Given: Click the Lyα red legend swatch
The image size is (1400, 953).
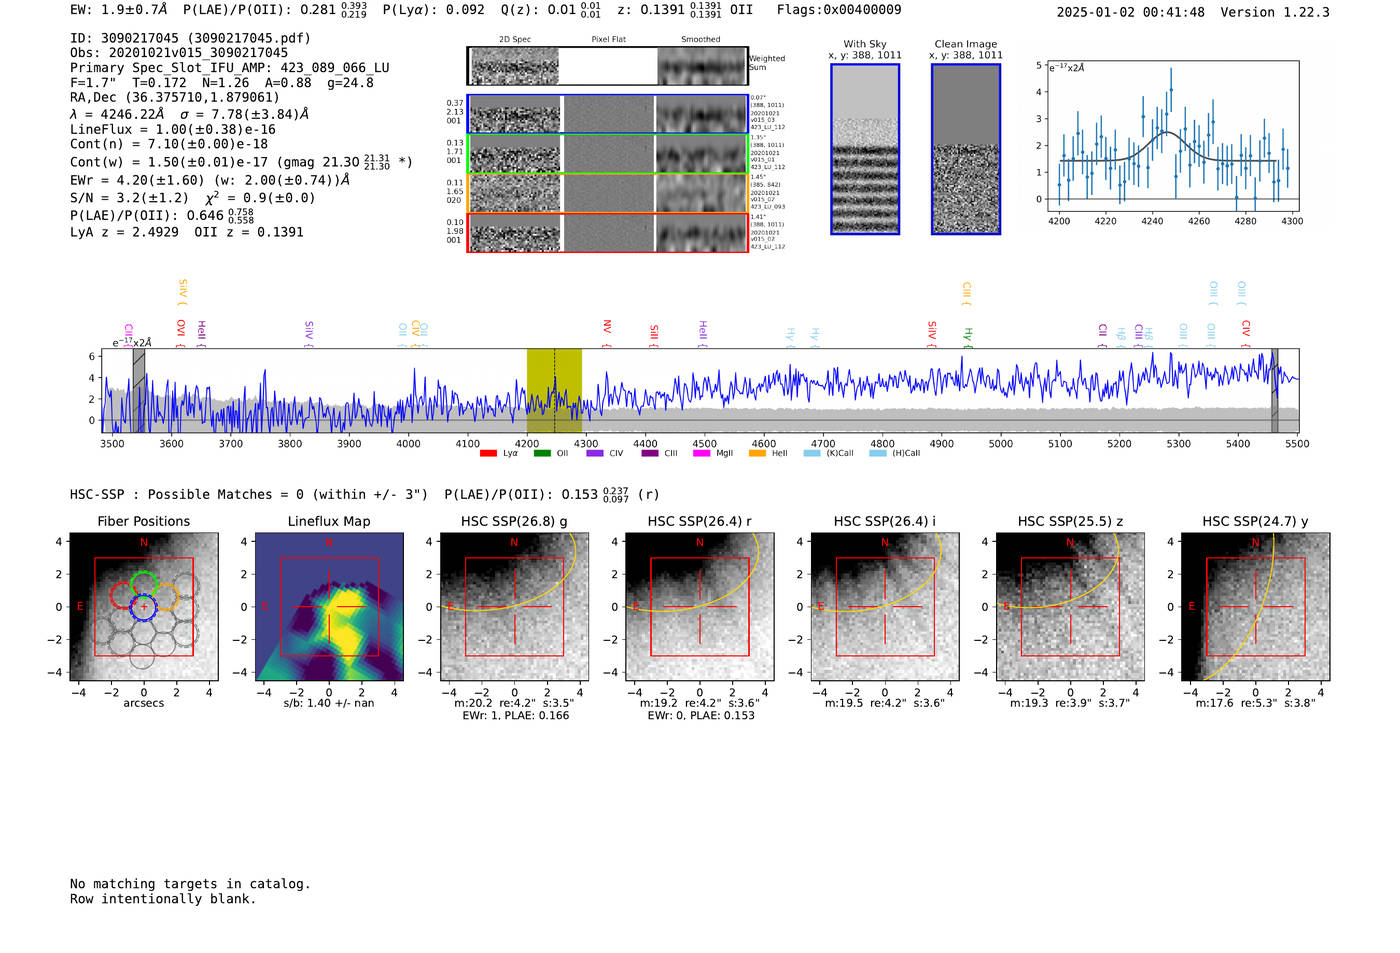Looking at the screenshot, I should pyautogui.click(x=488, y=453).
